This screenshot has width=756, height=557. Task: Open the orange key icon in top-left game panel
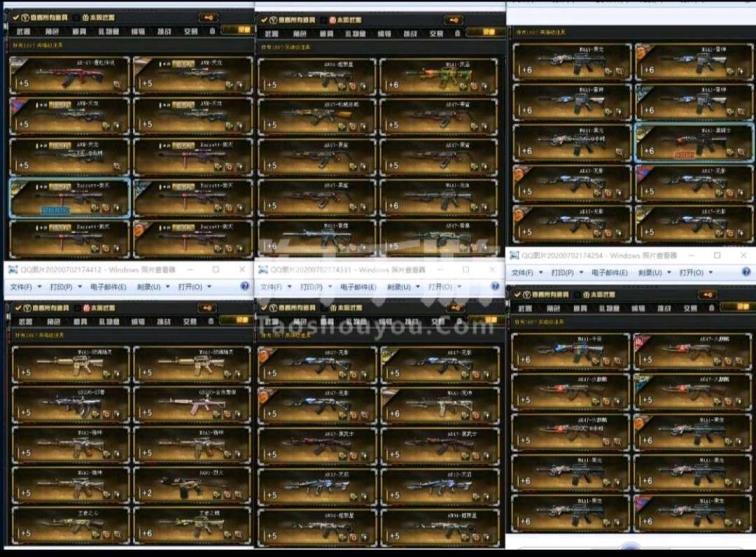pos(209,17)
